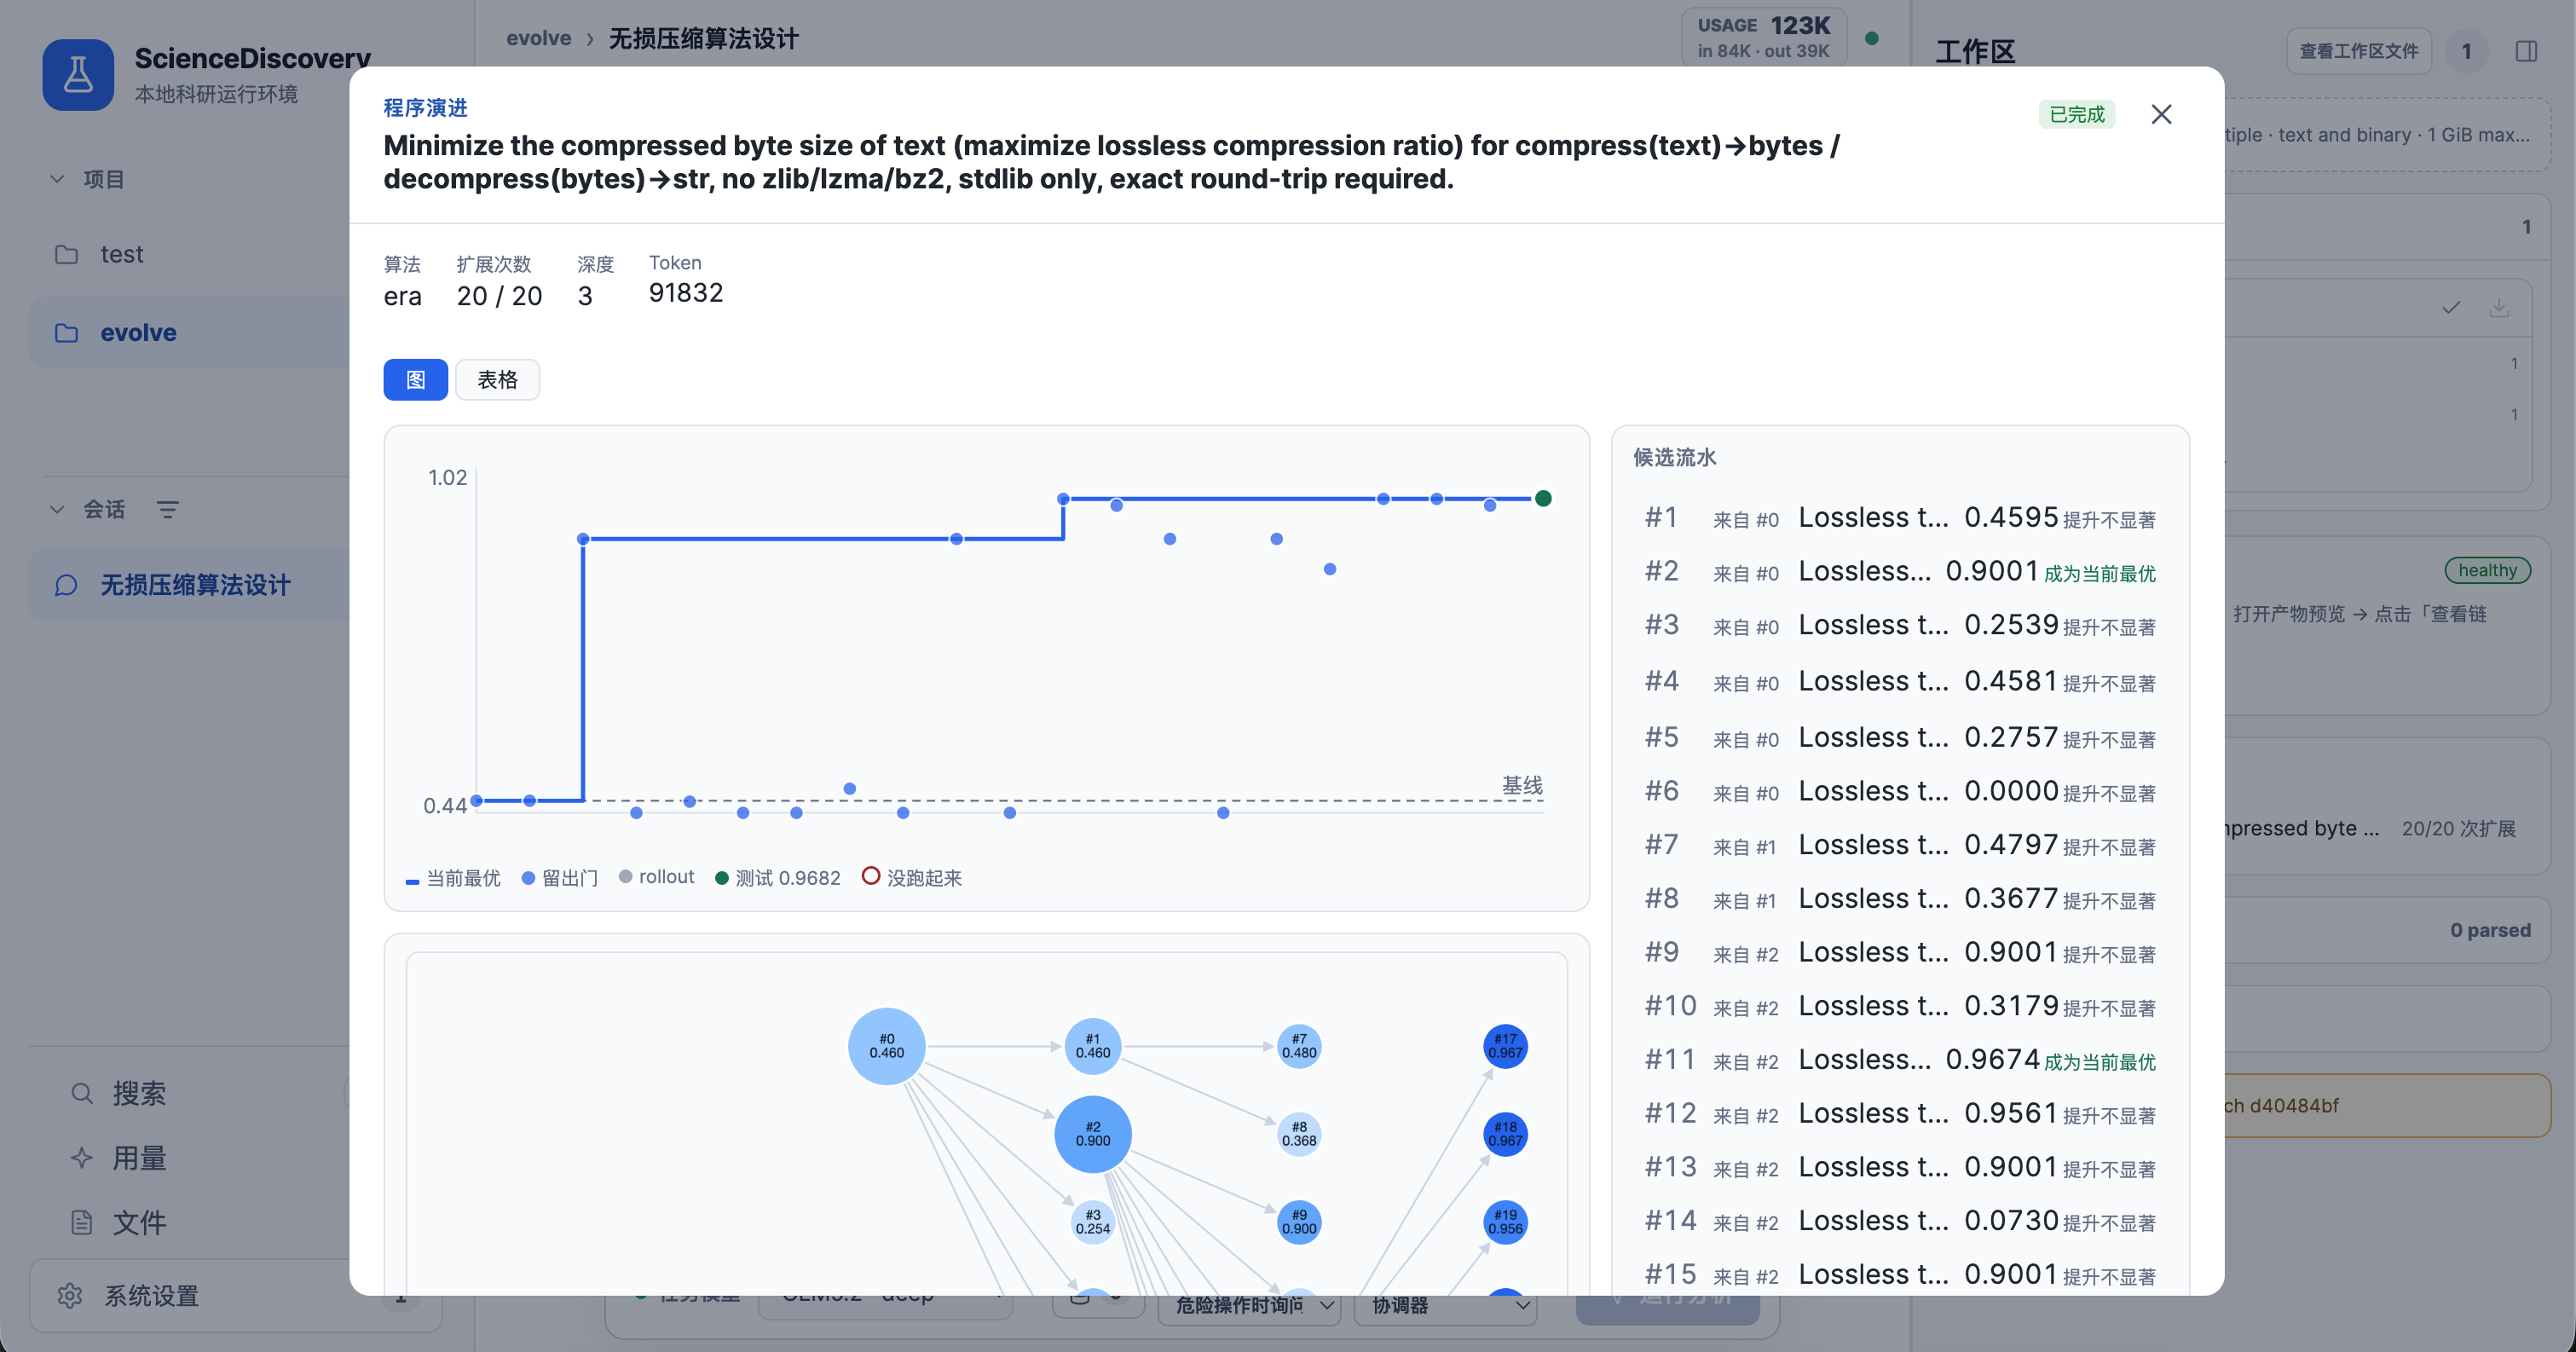Switch to the 表格 table tab

(x=497, y=380)
